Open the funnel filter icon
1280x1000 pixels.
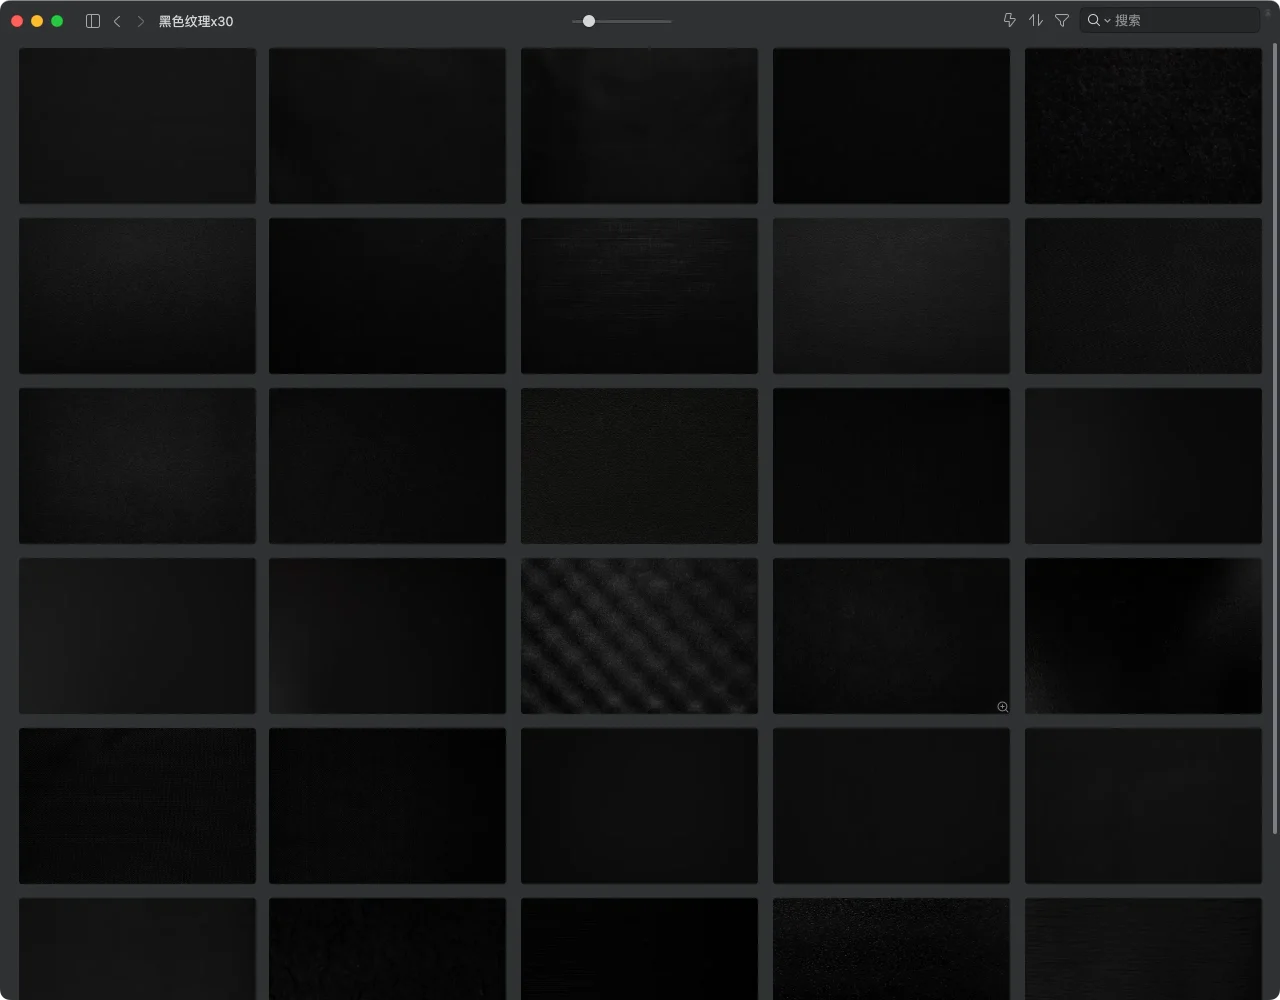[1062, 20]
